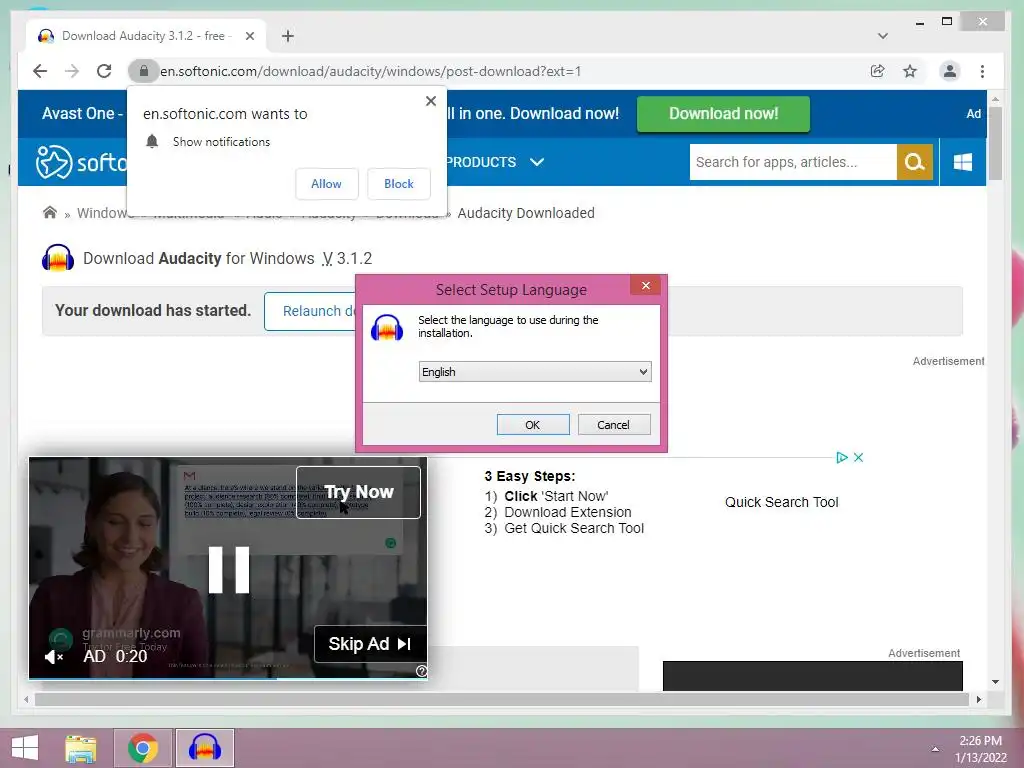Viewport: 1024px width, 768px height.
Task: Open the Relaunch download button
Action: [x=311, y=311]
